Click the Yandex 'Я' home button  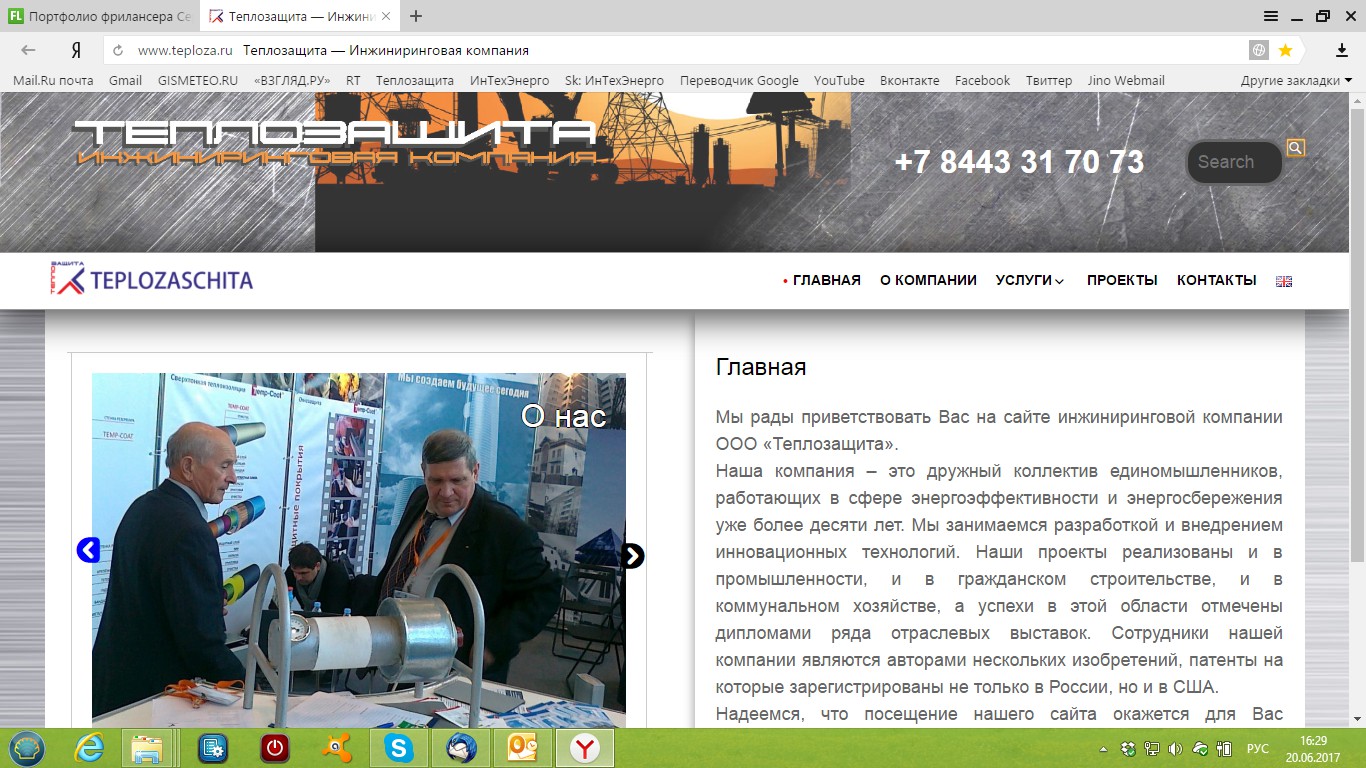click(76, 50)
